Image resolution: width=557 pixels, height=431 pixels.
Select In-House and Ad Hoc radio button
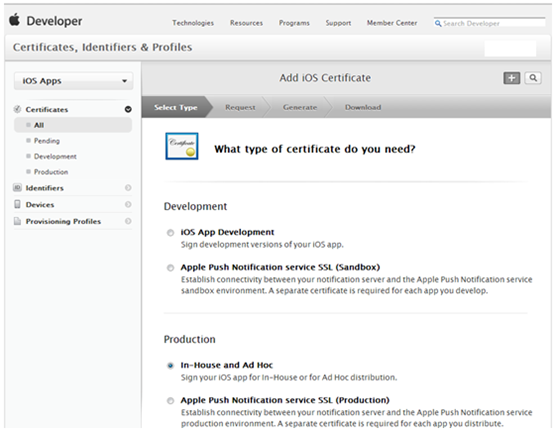(171, 365)
